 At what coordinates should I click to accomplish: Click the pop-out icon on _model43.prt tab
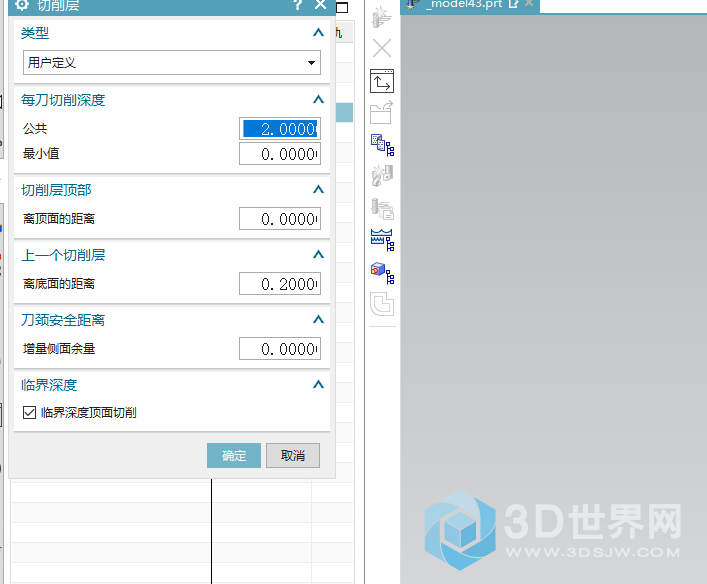513,4
